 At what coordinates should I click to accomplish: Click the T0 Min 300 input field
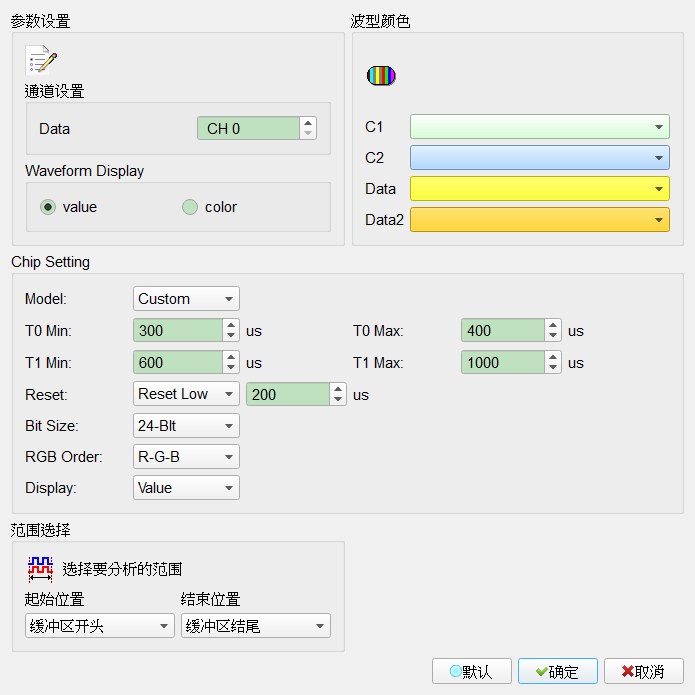tap(178, 330)
